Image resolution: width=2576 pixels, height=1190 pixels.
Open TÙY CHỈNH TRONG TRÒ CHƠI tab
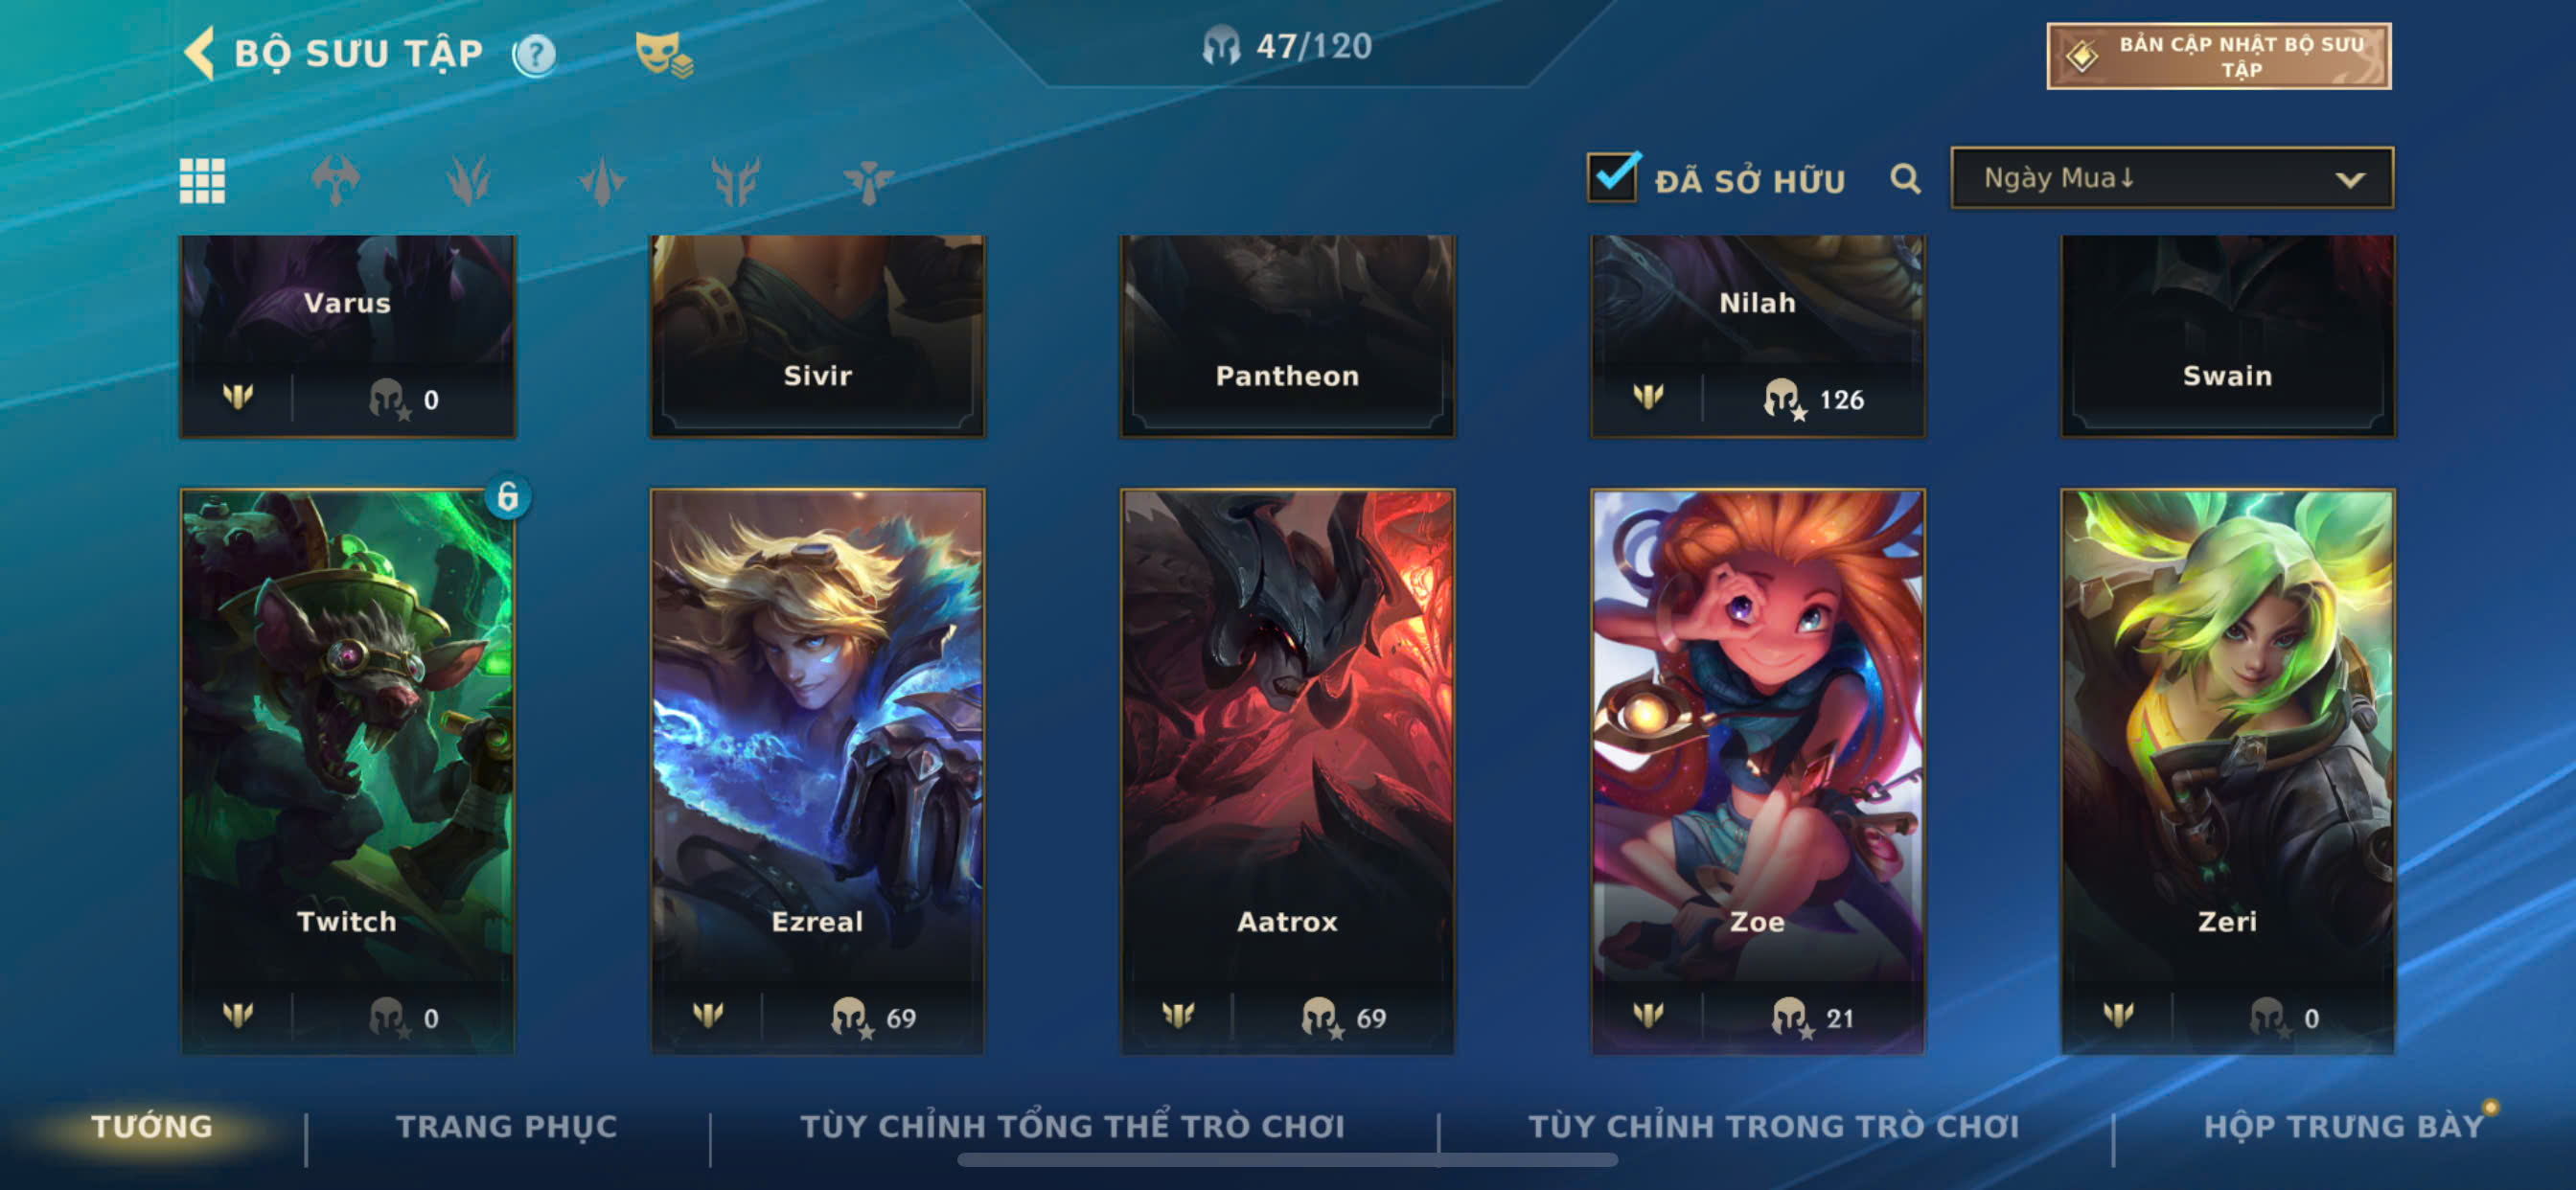[1774, 1126]
